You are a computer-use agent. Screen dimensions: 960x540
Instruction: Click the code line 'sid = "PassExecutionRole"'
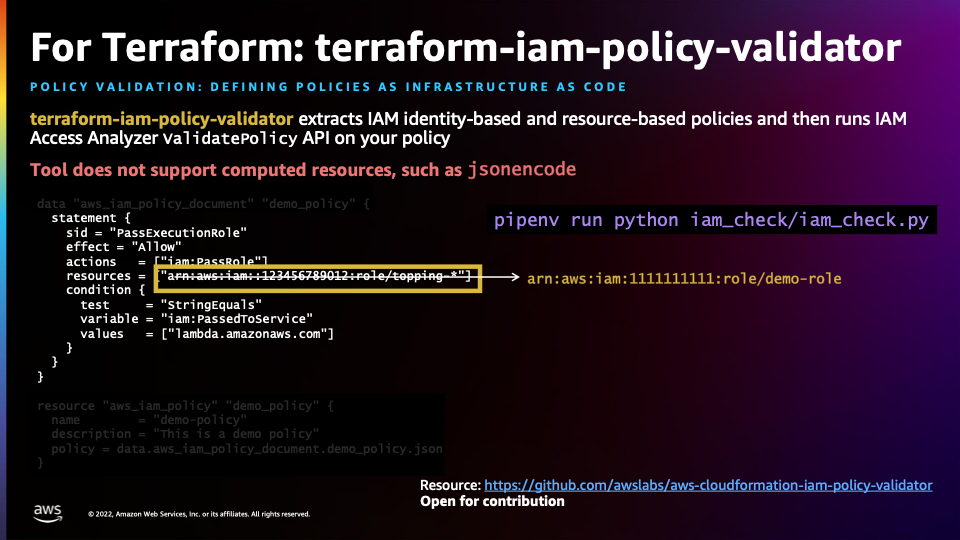click(156, 233)
